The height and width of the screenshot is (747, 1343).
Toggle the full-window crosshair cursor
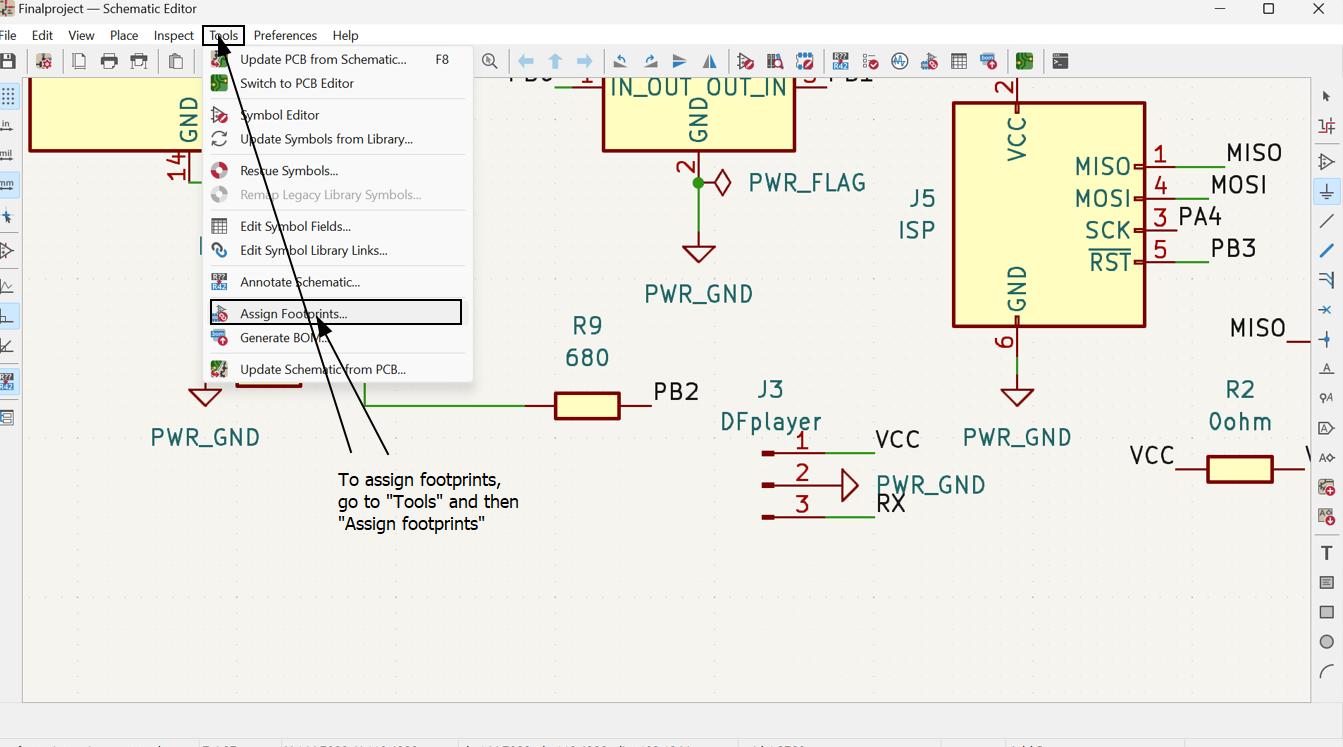[x=7, y=215]
